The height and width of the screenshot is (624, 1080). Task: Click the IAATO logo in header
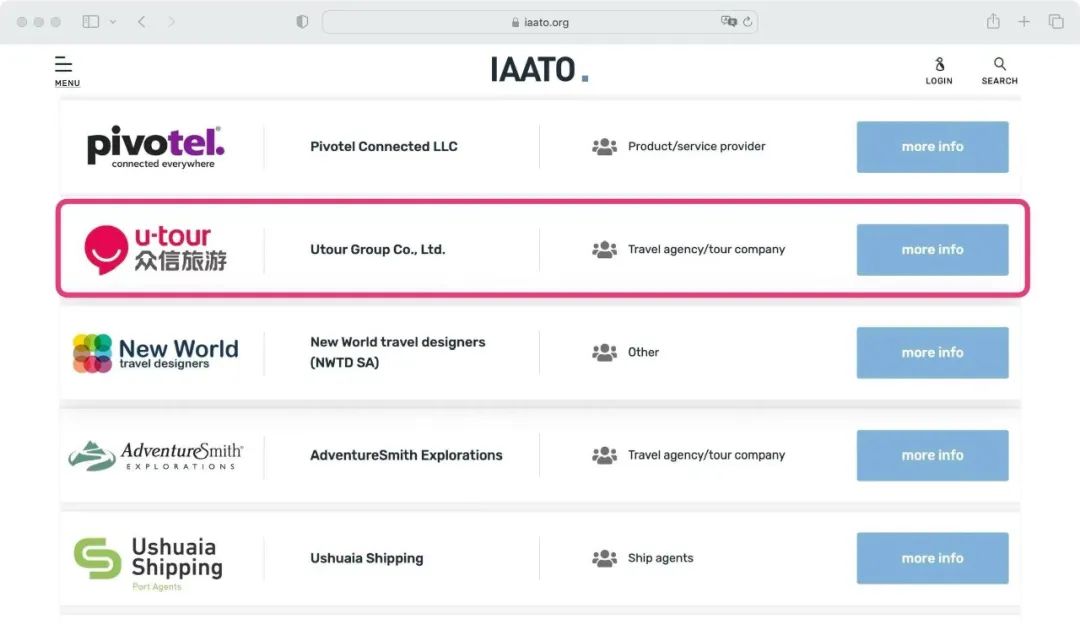click(x=539, y=70)
